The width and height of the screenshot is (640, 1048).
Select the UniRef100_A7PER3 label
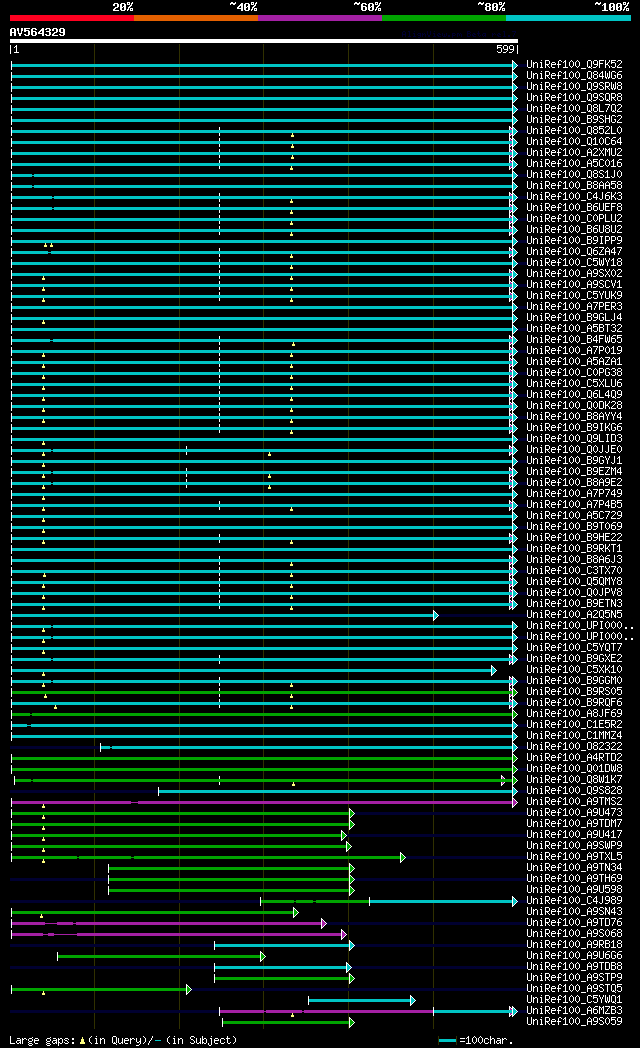(574, 306)
